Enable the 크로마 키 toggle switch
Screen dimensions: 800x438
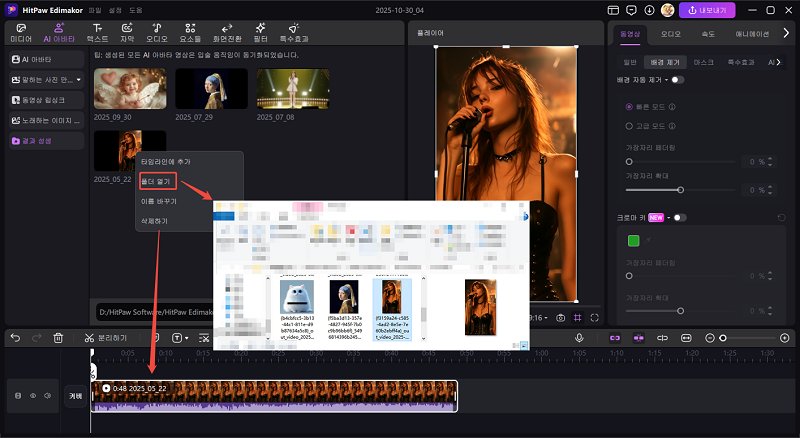point(680,217)
